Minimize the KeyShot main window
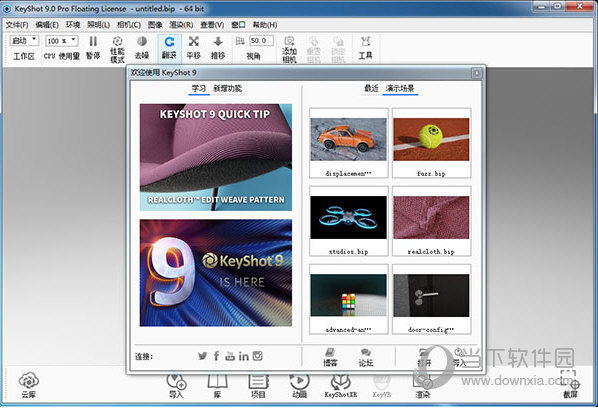The height and width of the screenshot is (410, 598). point(542,6)
